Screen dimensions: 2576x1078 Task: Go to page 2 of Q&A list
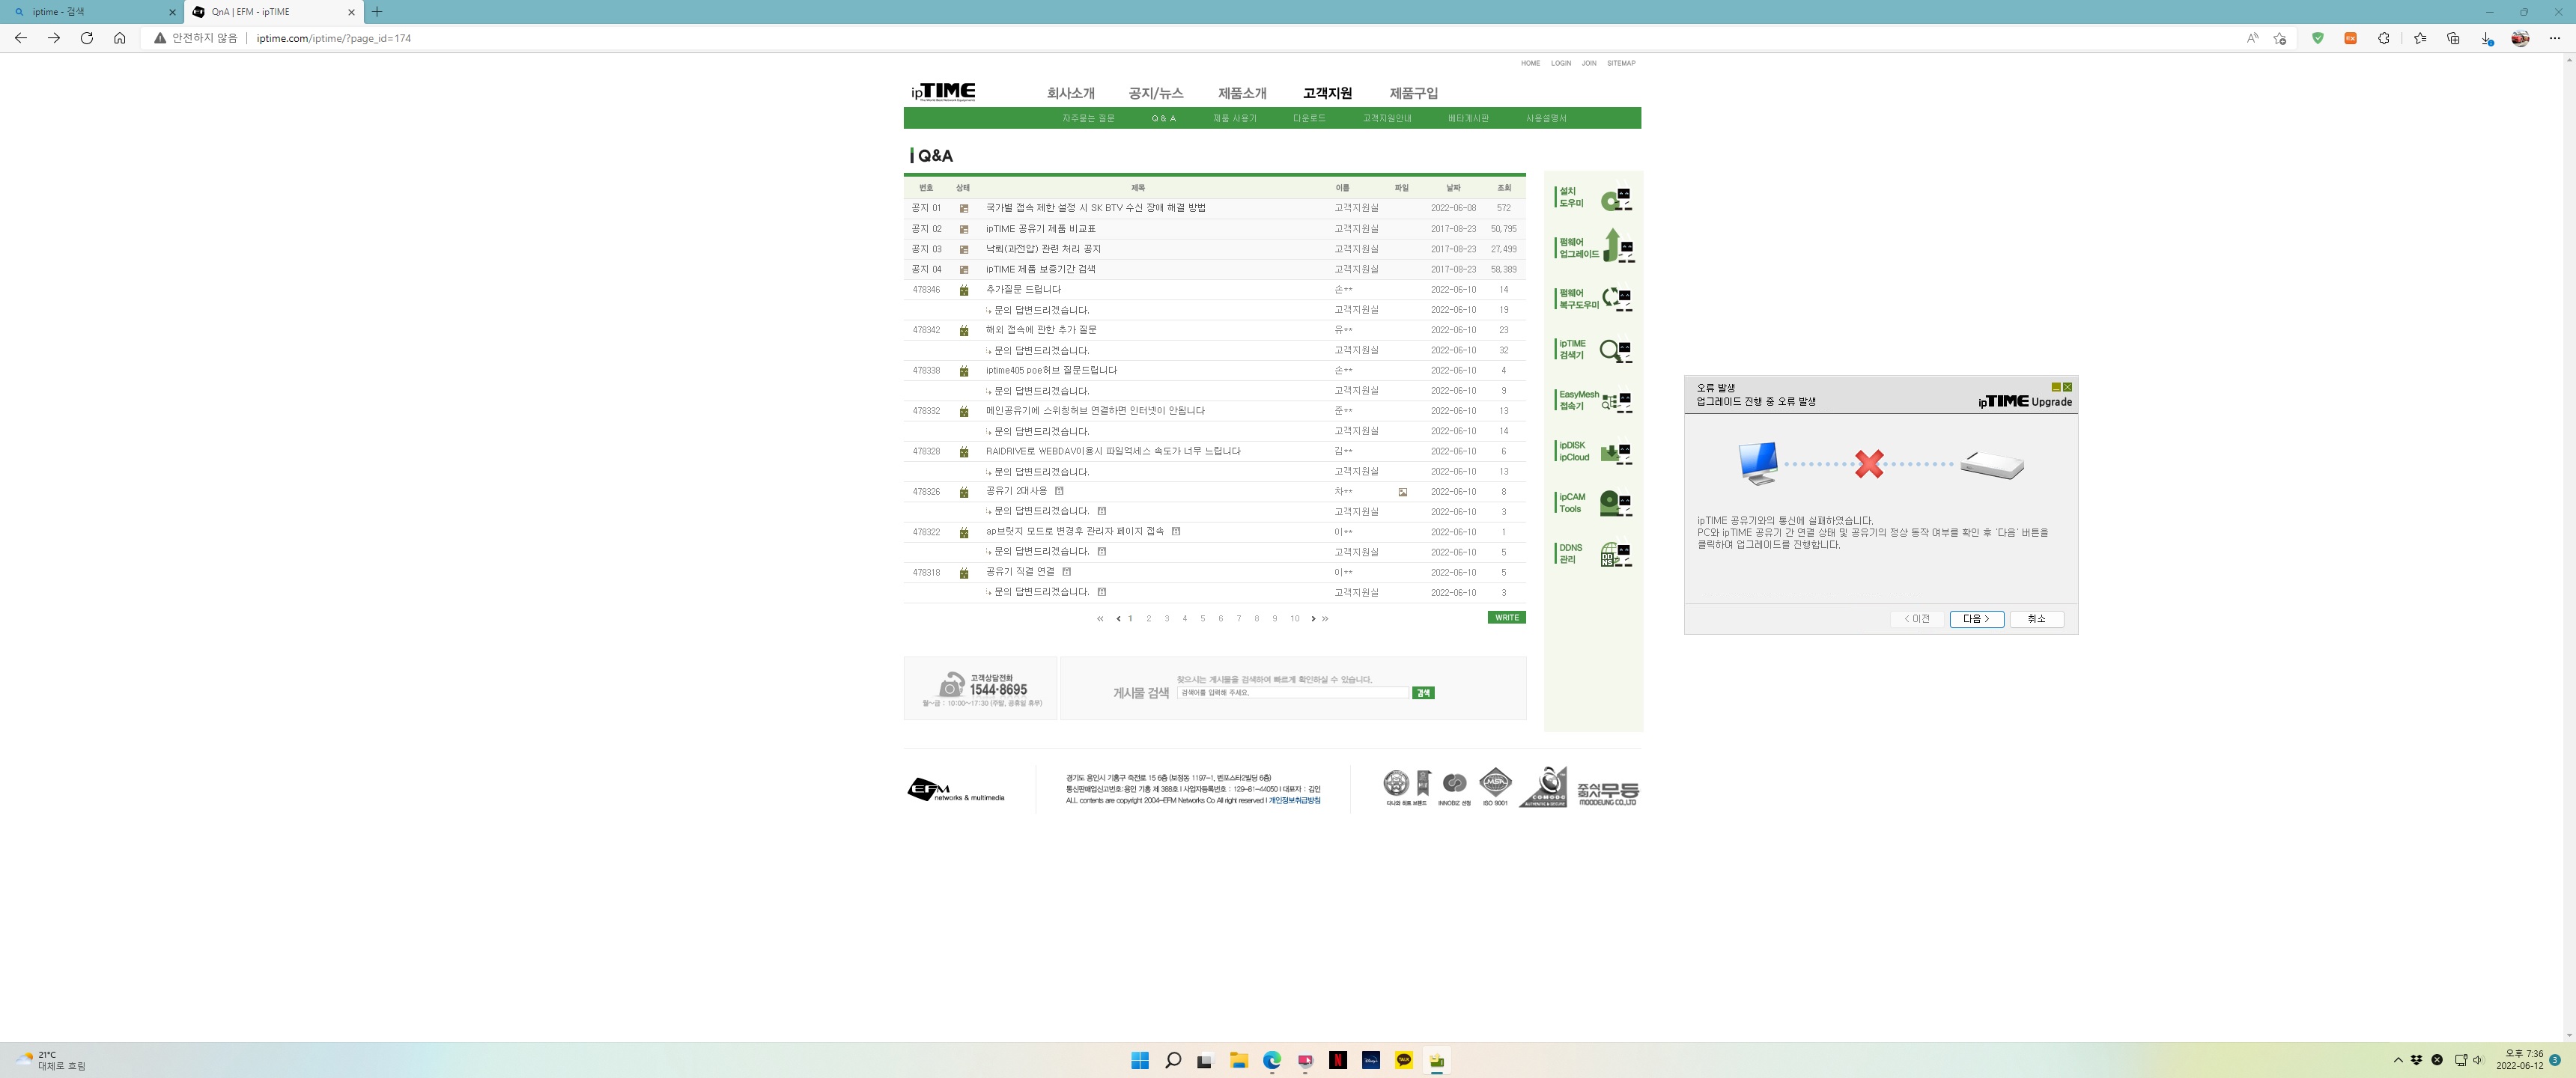click(1149, 619)
